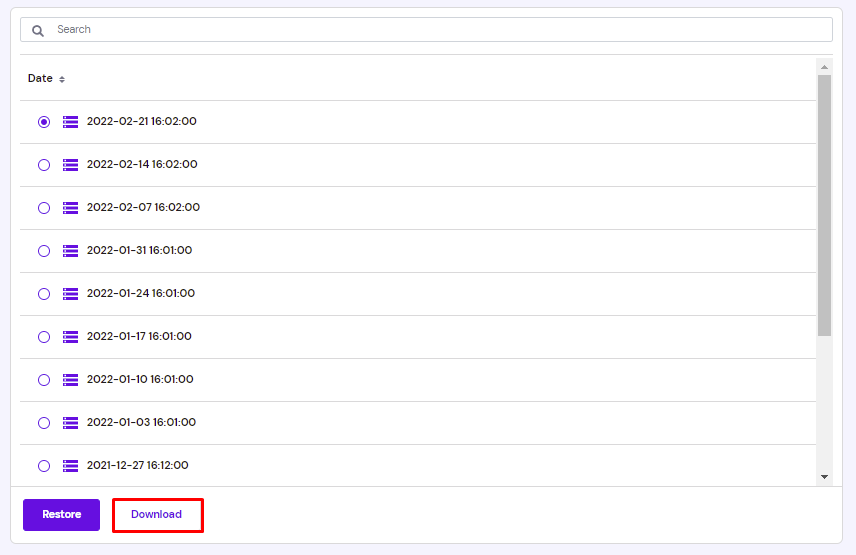Click the Date column header
Image resolution: width=856 pixels, height=555 pixels.
pyautogui.click(x=40, y=79)
